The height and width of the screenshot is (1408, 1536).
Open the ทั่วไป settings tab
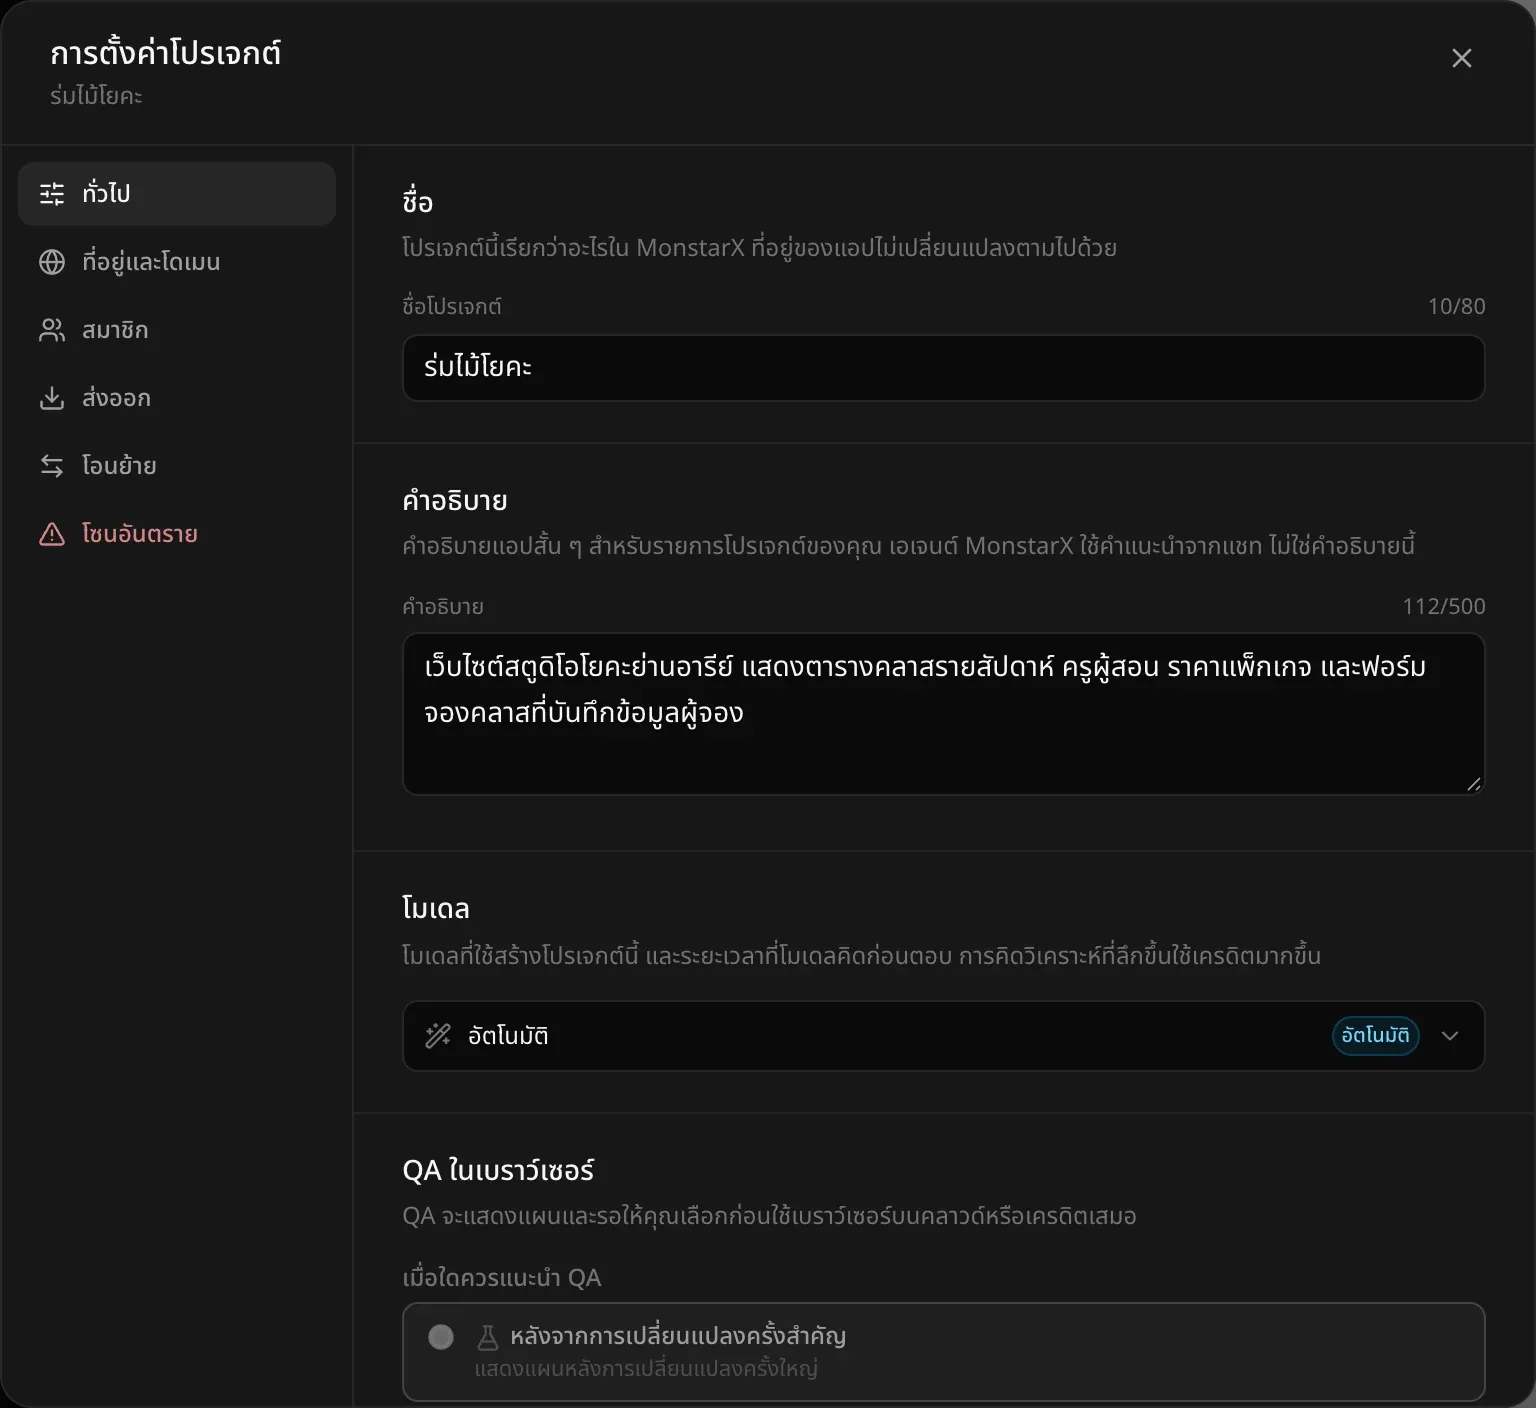pos(177,193)
